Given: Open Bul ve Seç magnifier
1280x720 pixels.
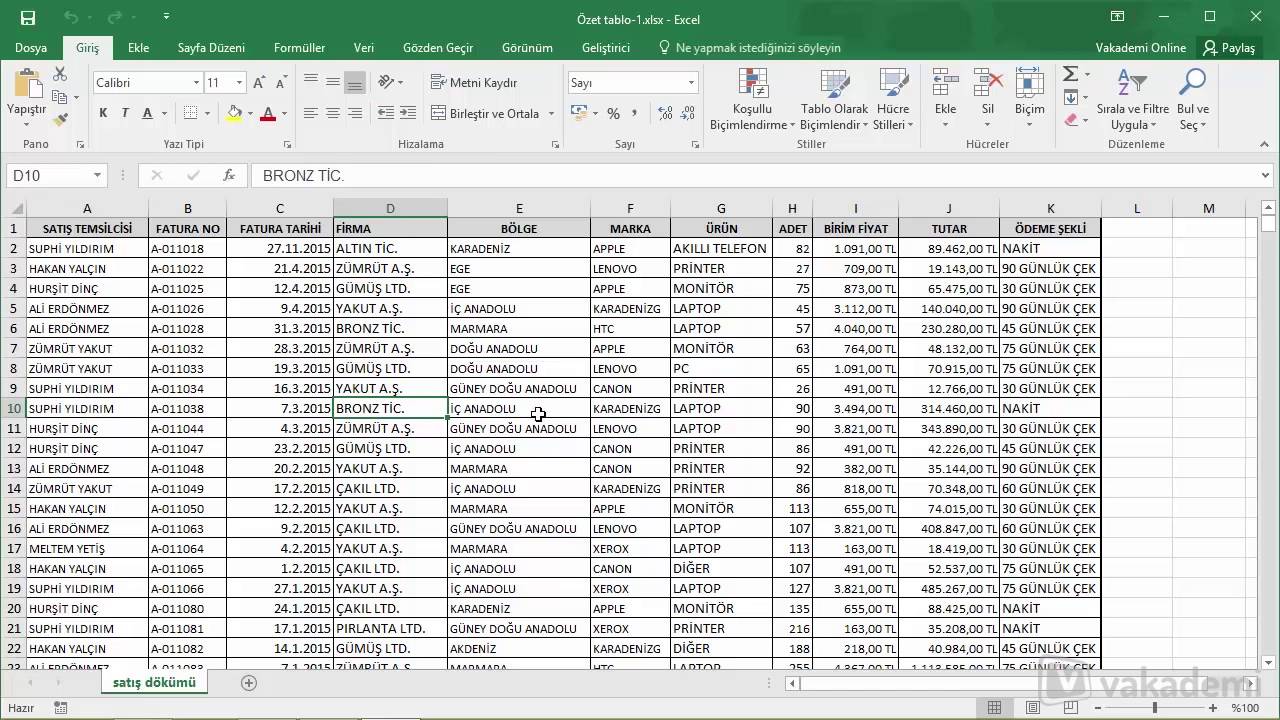Looking at the screenshot, I should tap(1193, 100).
